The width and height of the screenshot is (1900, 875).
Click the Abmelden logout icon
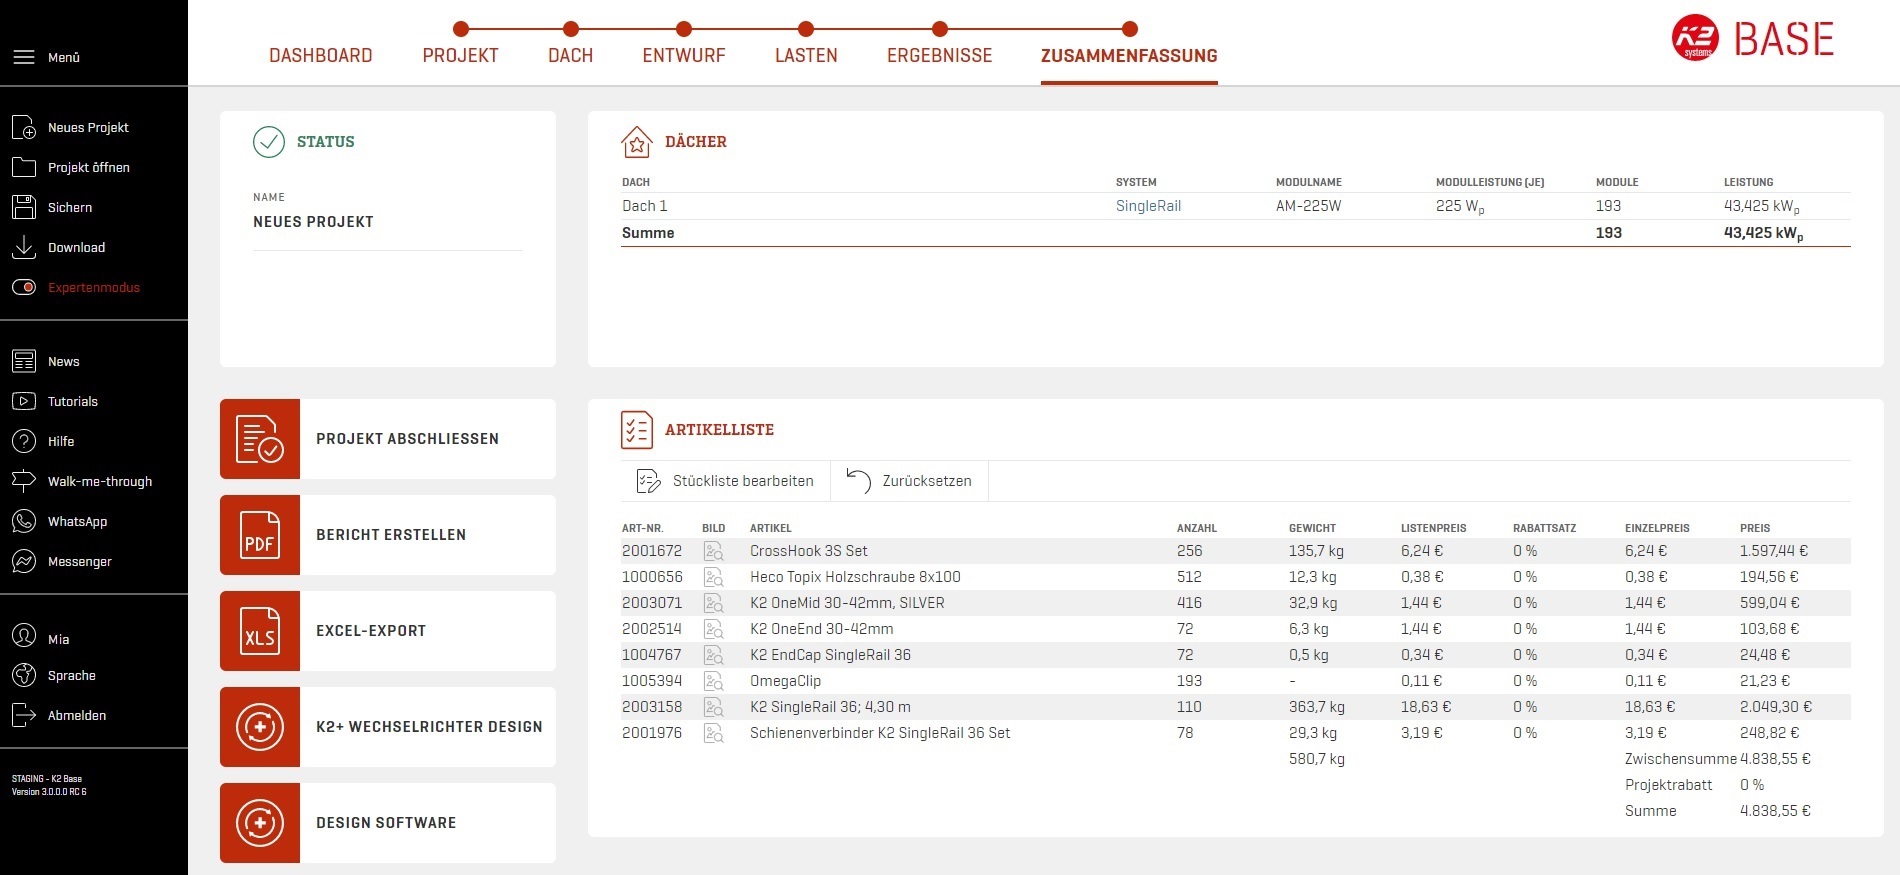[24, 715]
